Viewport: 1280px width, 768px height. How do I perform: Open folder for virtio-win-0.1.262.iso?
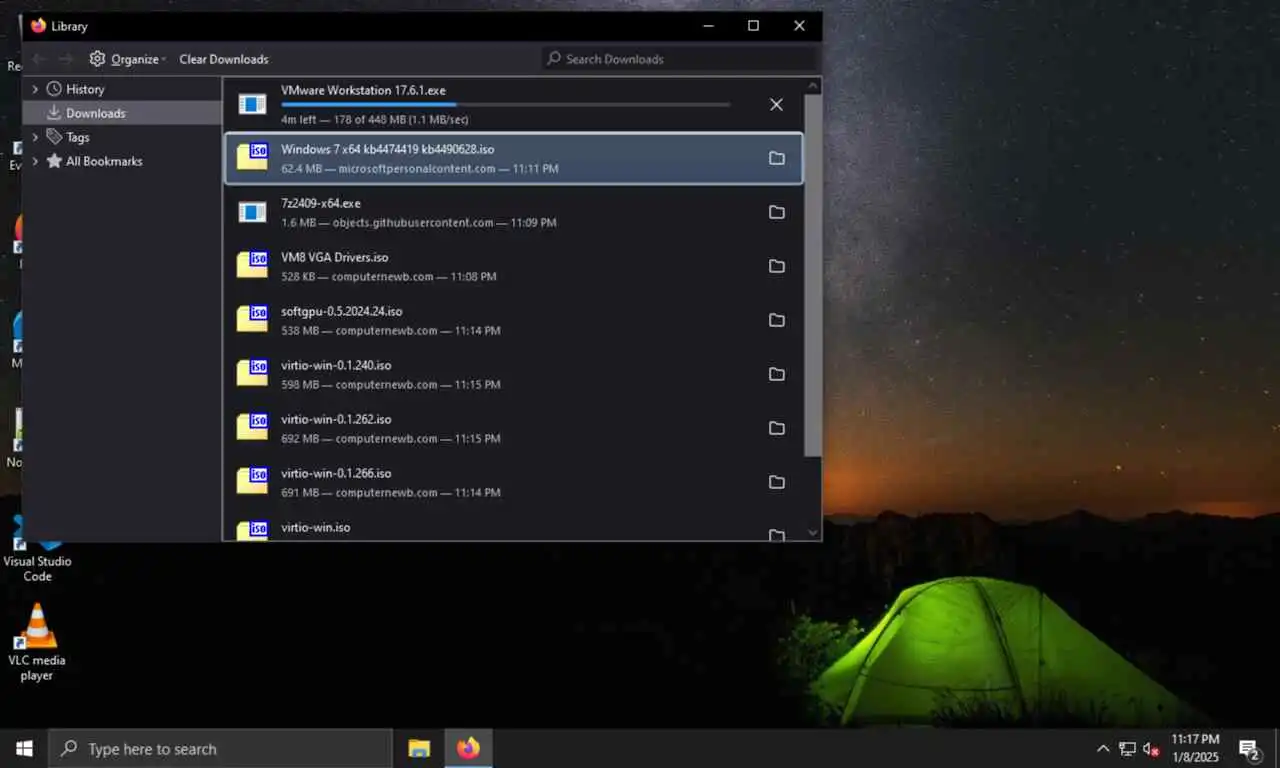click(x=776, y=428)
